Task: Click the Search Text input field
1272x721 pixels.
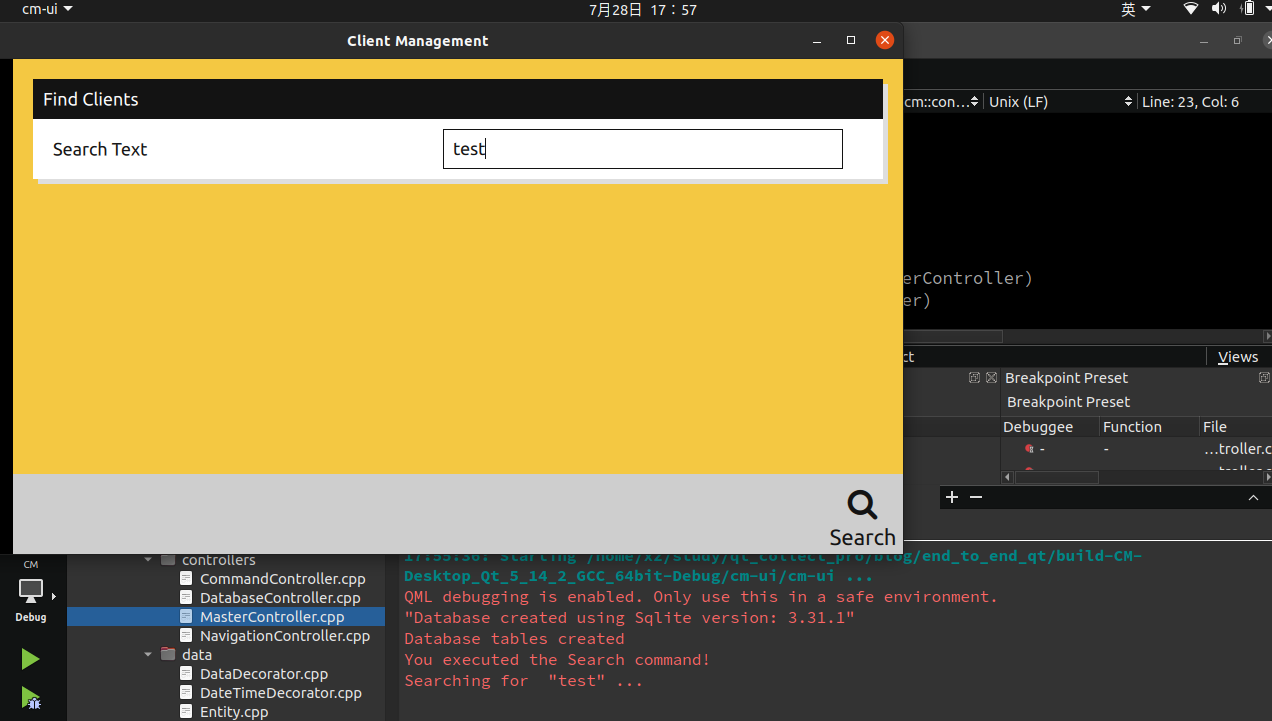Action: (642, 149)
